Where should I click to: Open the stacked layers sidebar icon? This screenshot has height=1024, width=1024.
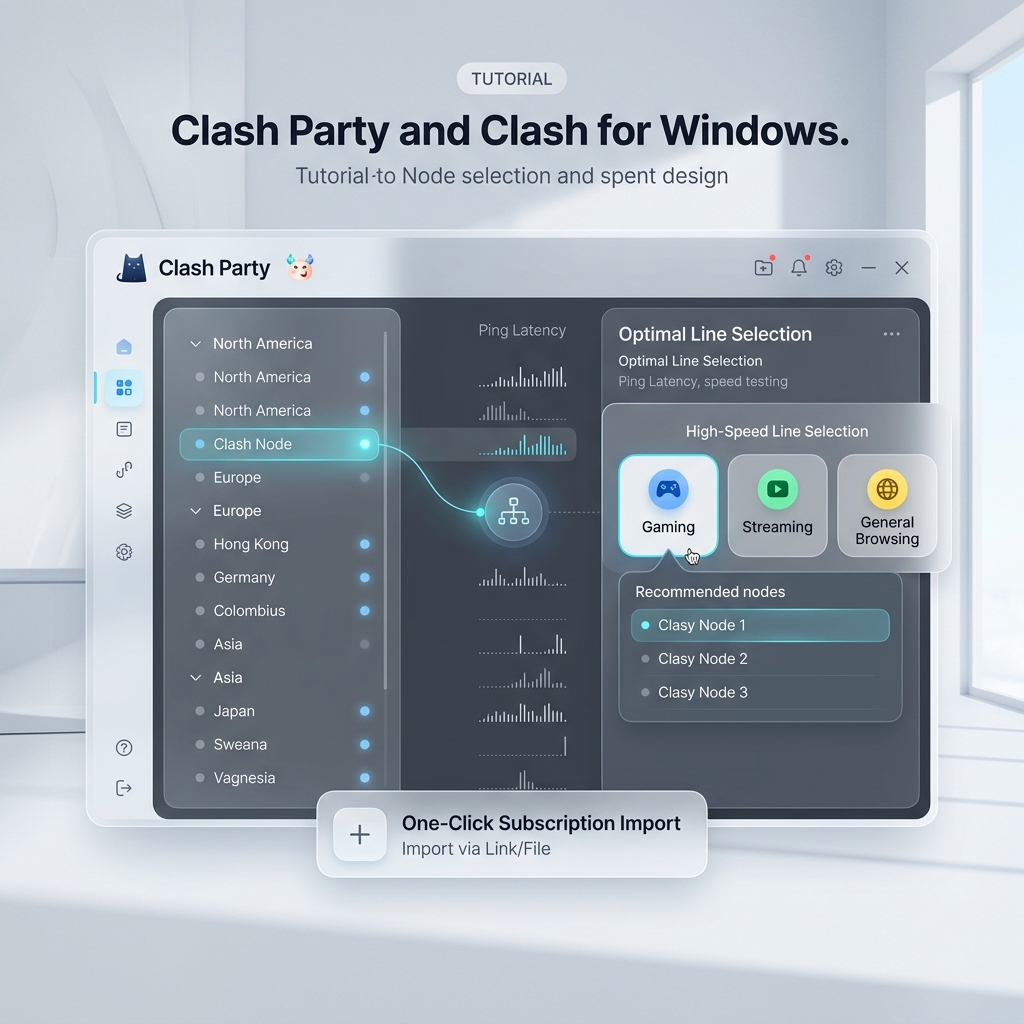click(124, 511)
